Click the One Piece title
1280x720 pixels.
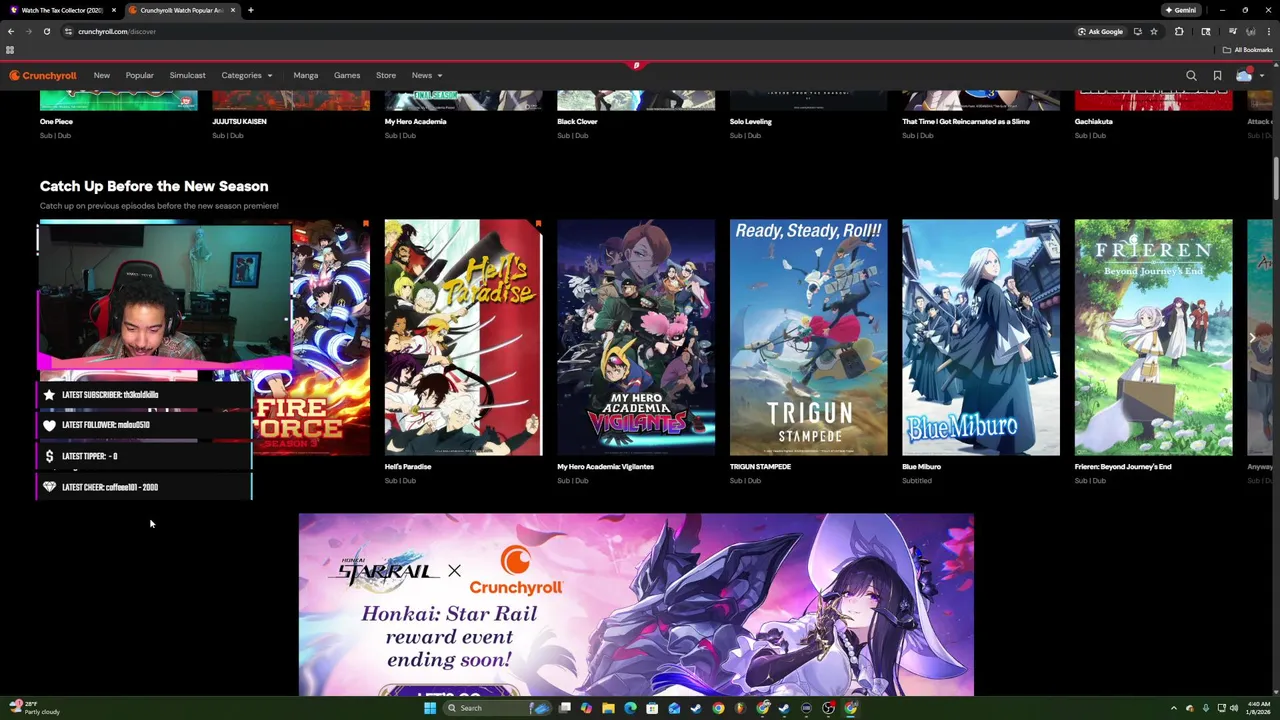click(x=56, y=122)
